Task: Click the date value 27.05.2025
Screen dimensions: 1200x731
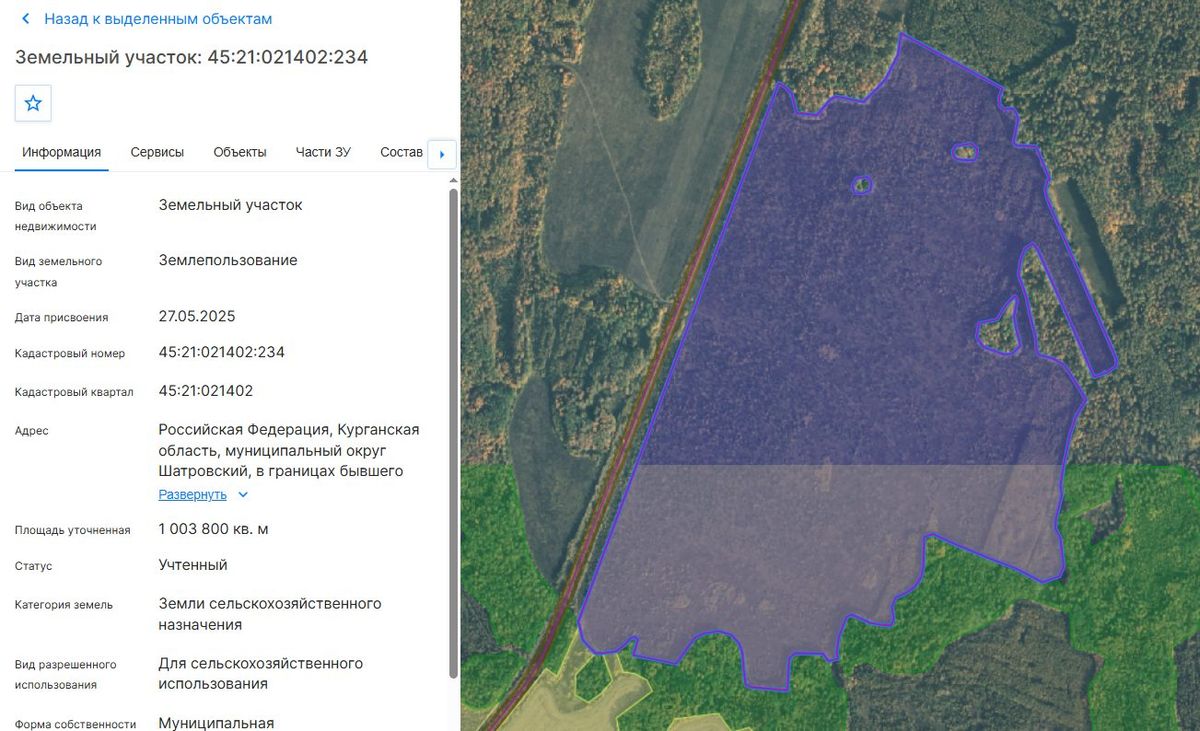Action: click(197, 316)
